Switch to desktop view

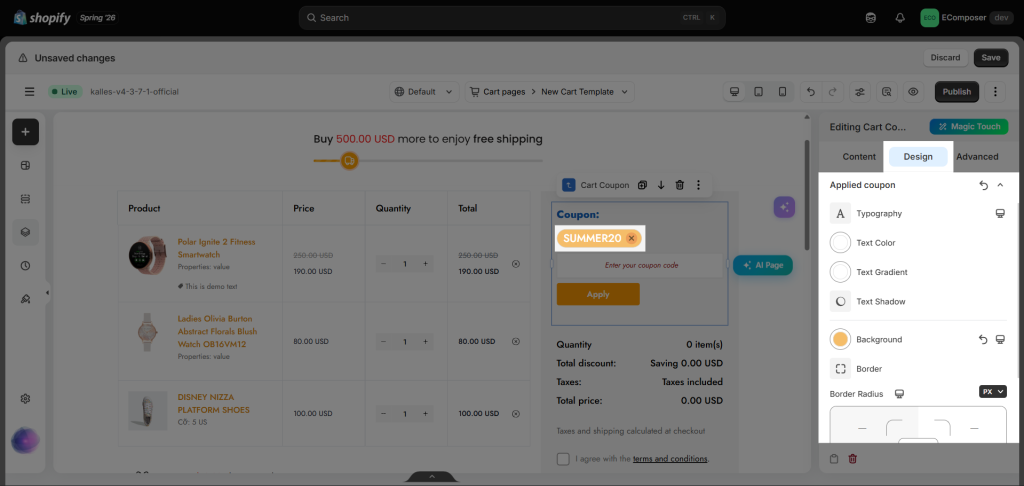tap(735, 92)
